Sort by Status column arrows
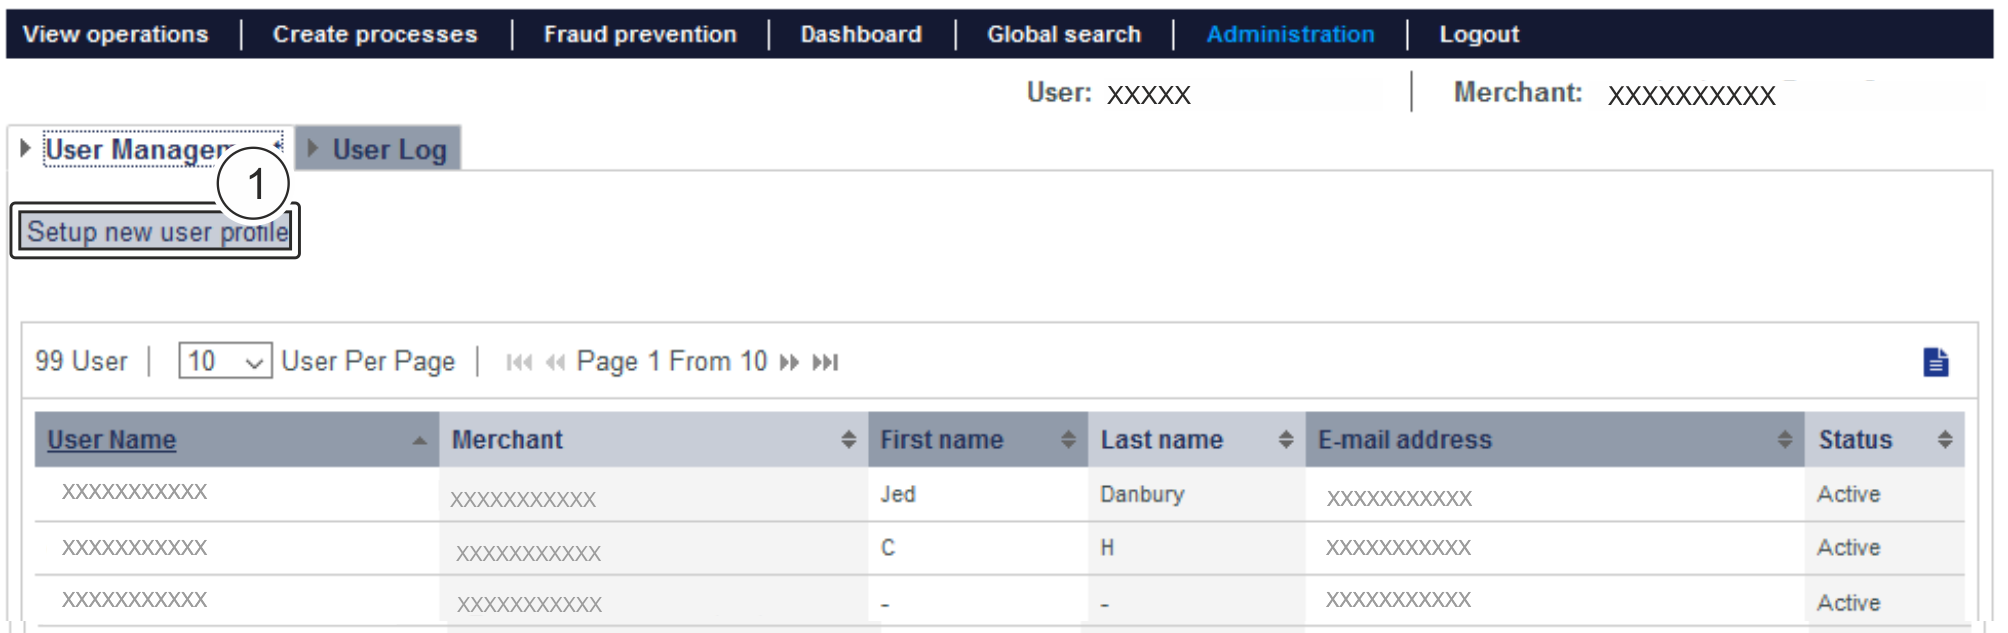Image resolution: width=2008 pixels, height=633 pixels. coord(1944,440)
